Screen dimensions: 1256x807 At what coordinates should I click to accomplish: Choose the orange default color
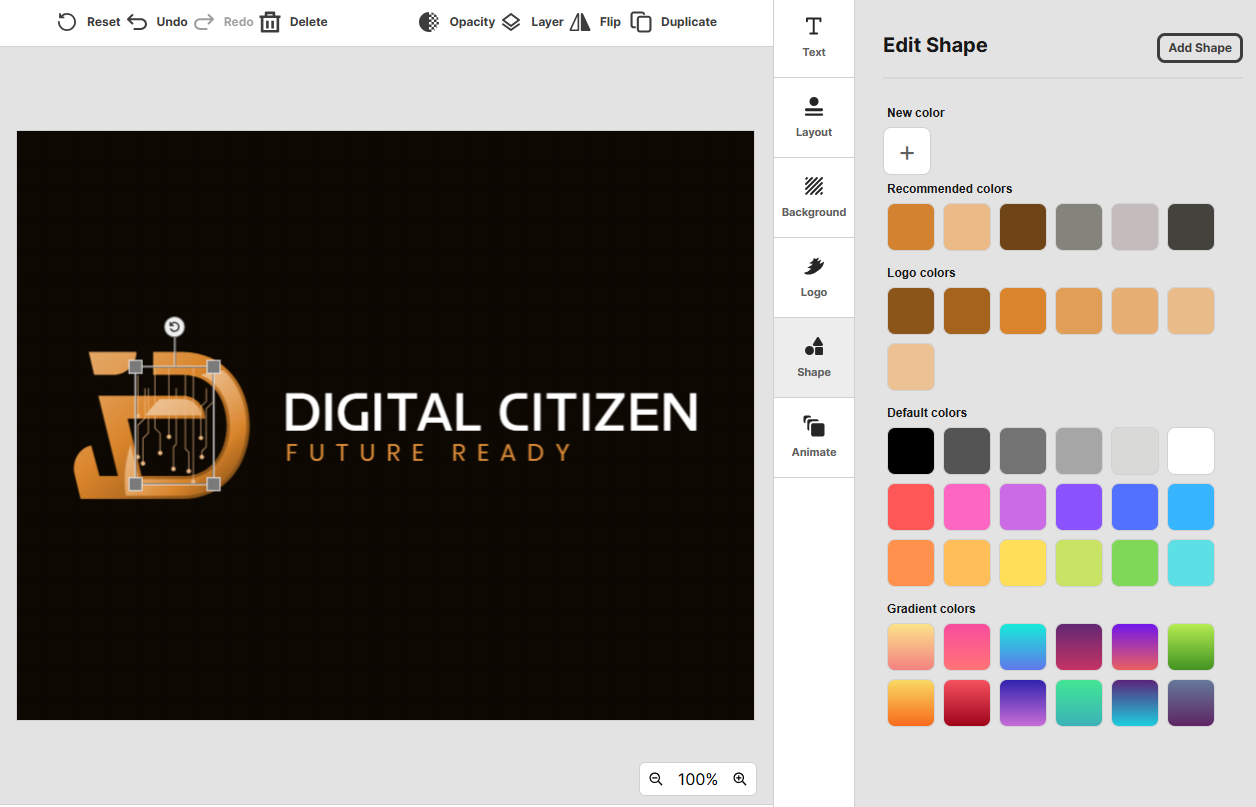pyautogui.click(x=911, y=563)
